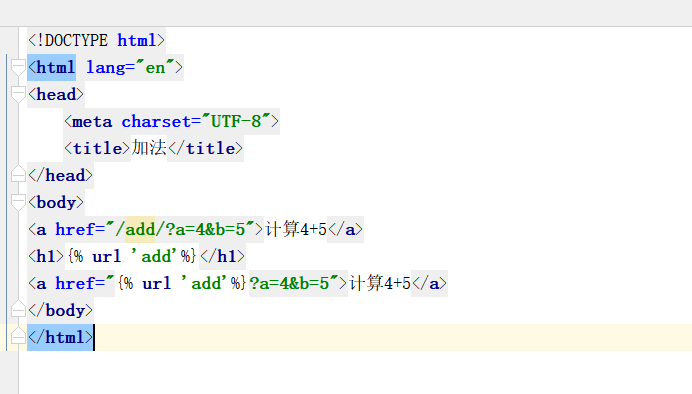Click the <head> opening tag text
This screenshot has height=394, width=692.
click(56, 94)
